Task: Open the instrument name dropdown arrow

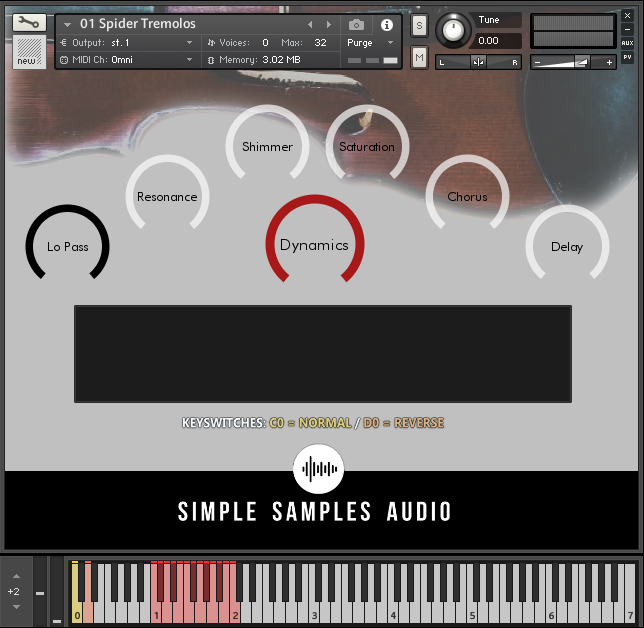Action: click(x=67, y=24)
